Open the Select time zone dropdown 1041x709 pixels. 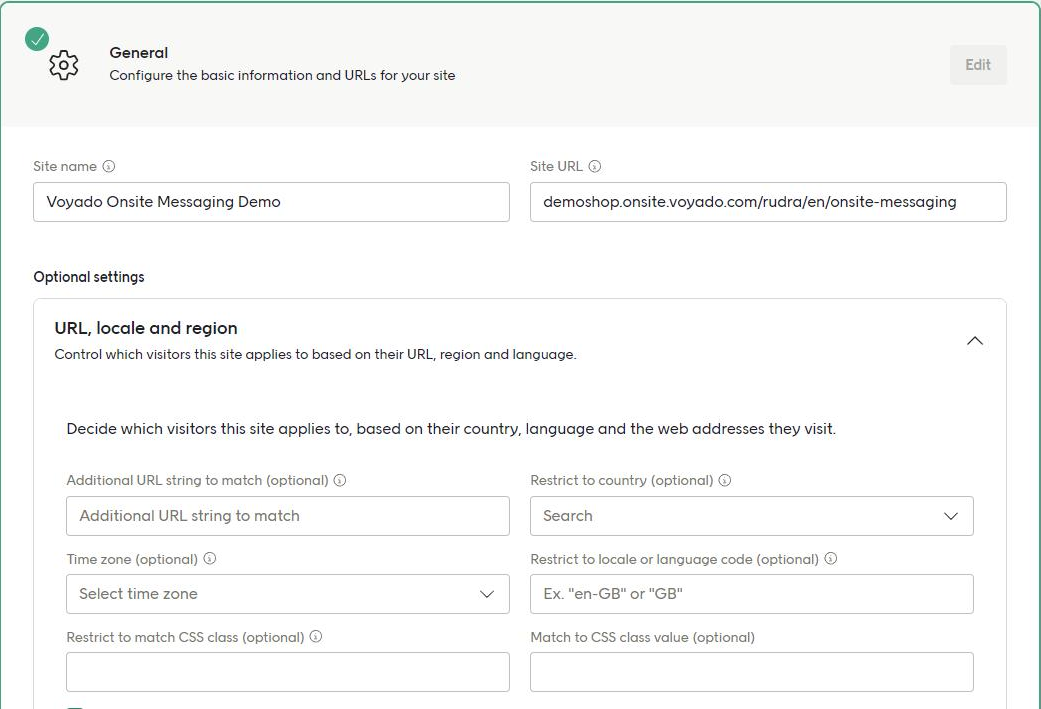coord(287,593)
